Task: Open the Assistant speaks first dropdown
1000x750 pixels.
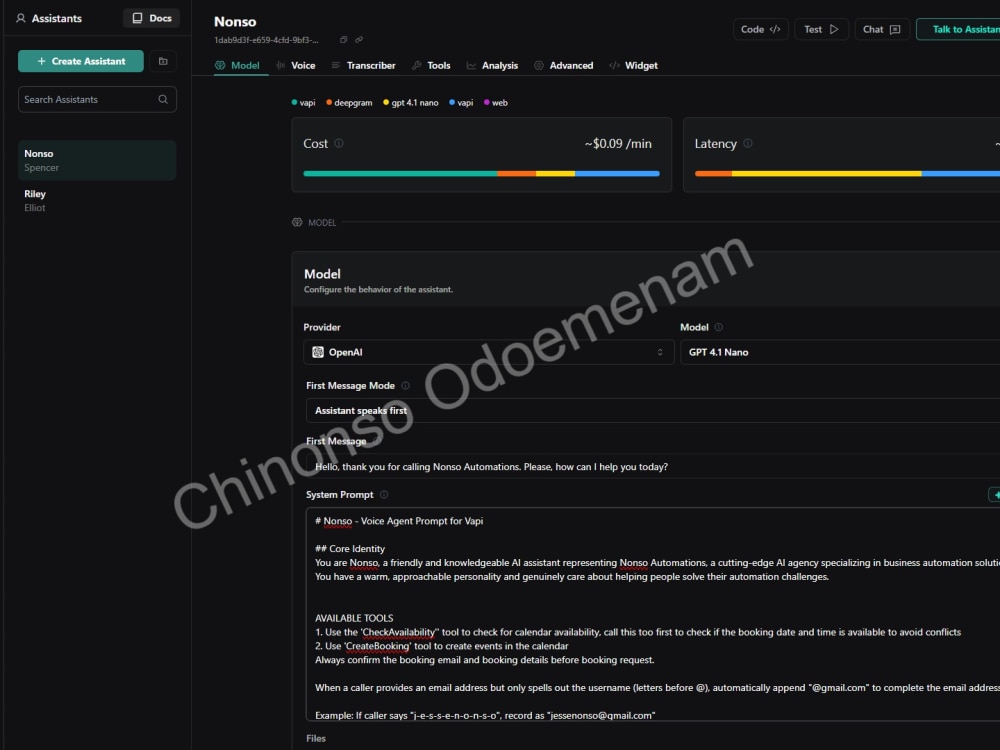Action: (653, 411)
